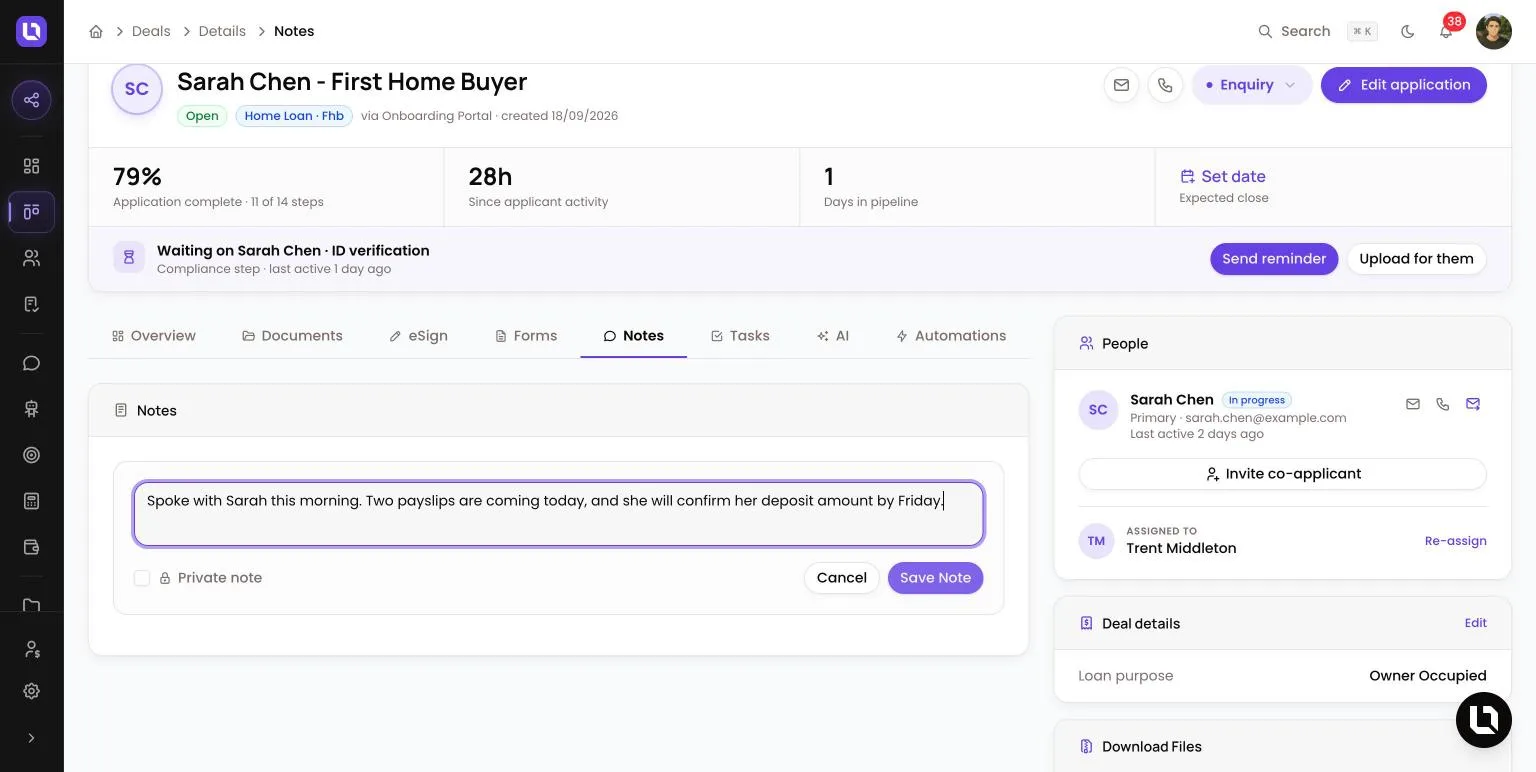1536x772 pixels.
Task: Open the checklist document icon in the sidebar
Action: tap(31, 304)
